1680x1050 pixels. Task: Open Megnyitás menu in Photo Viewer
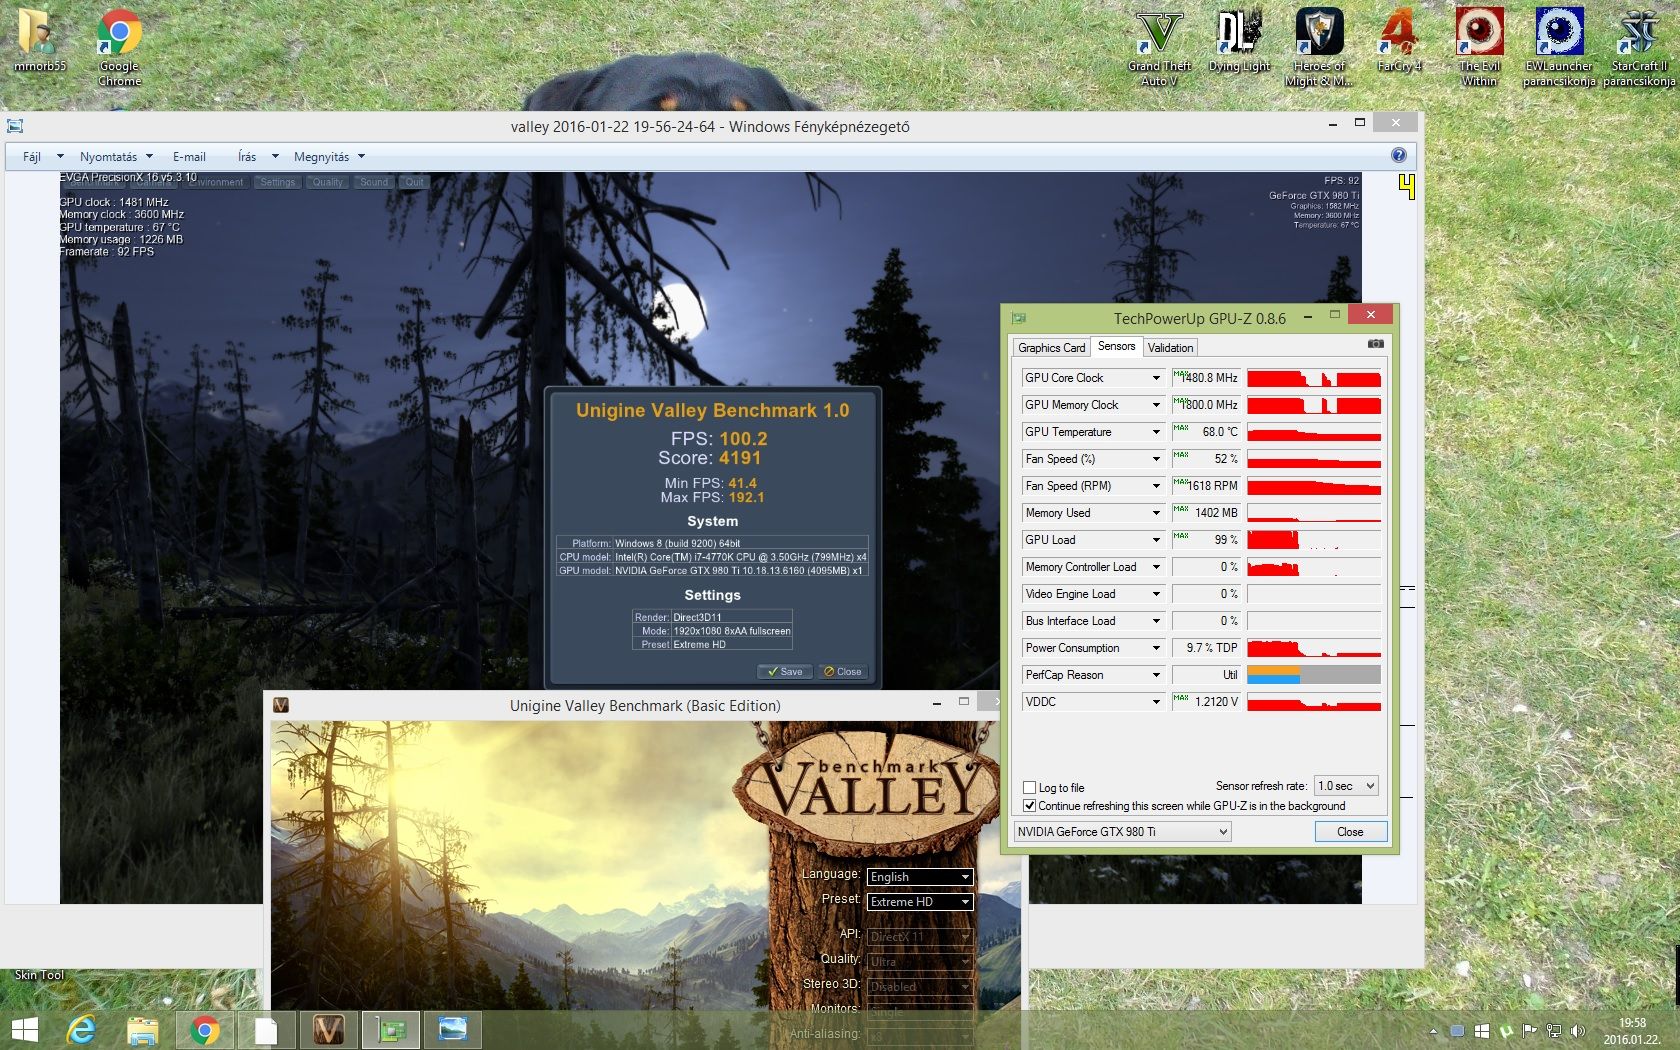pos(329,157)
